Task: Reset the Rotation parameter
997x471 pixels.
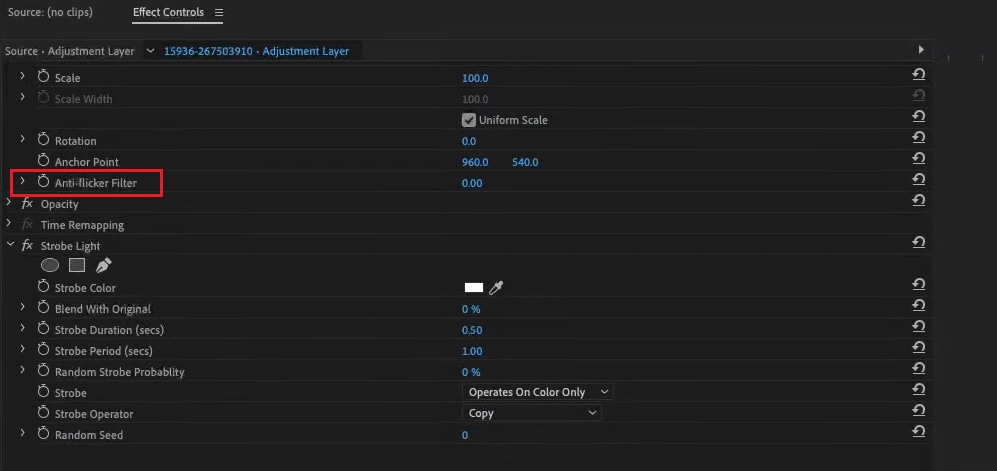Action: click(x=918, y=137)
